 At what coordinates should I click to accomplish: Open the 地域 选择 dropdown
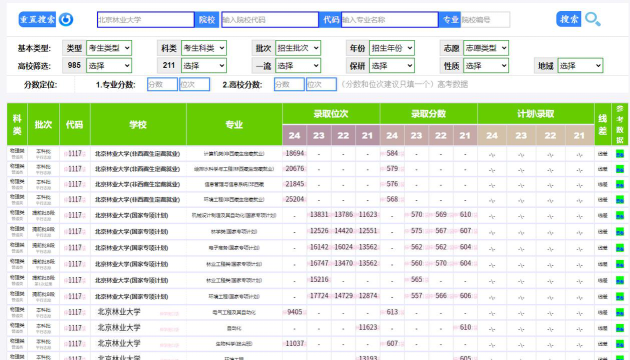pos(581,65)
